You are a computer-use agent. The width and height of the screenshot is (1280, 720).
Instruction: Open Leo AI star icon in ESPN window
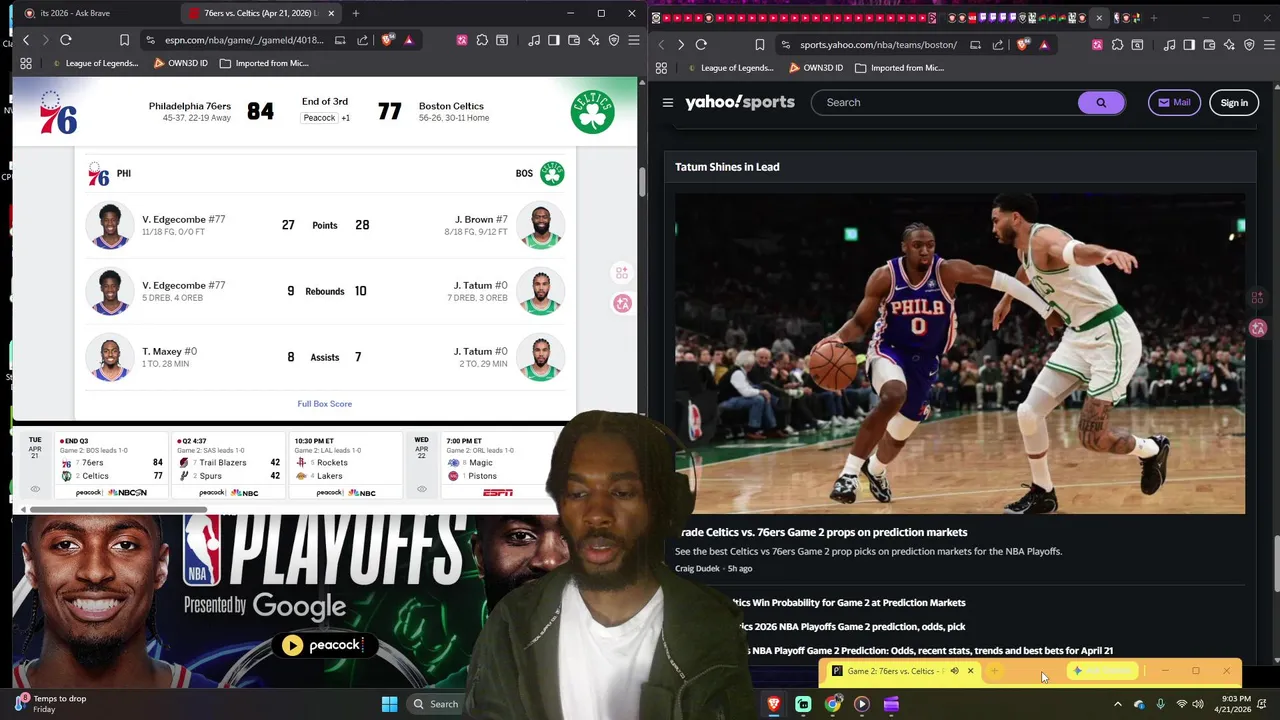click(x=594, y=40)
